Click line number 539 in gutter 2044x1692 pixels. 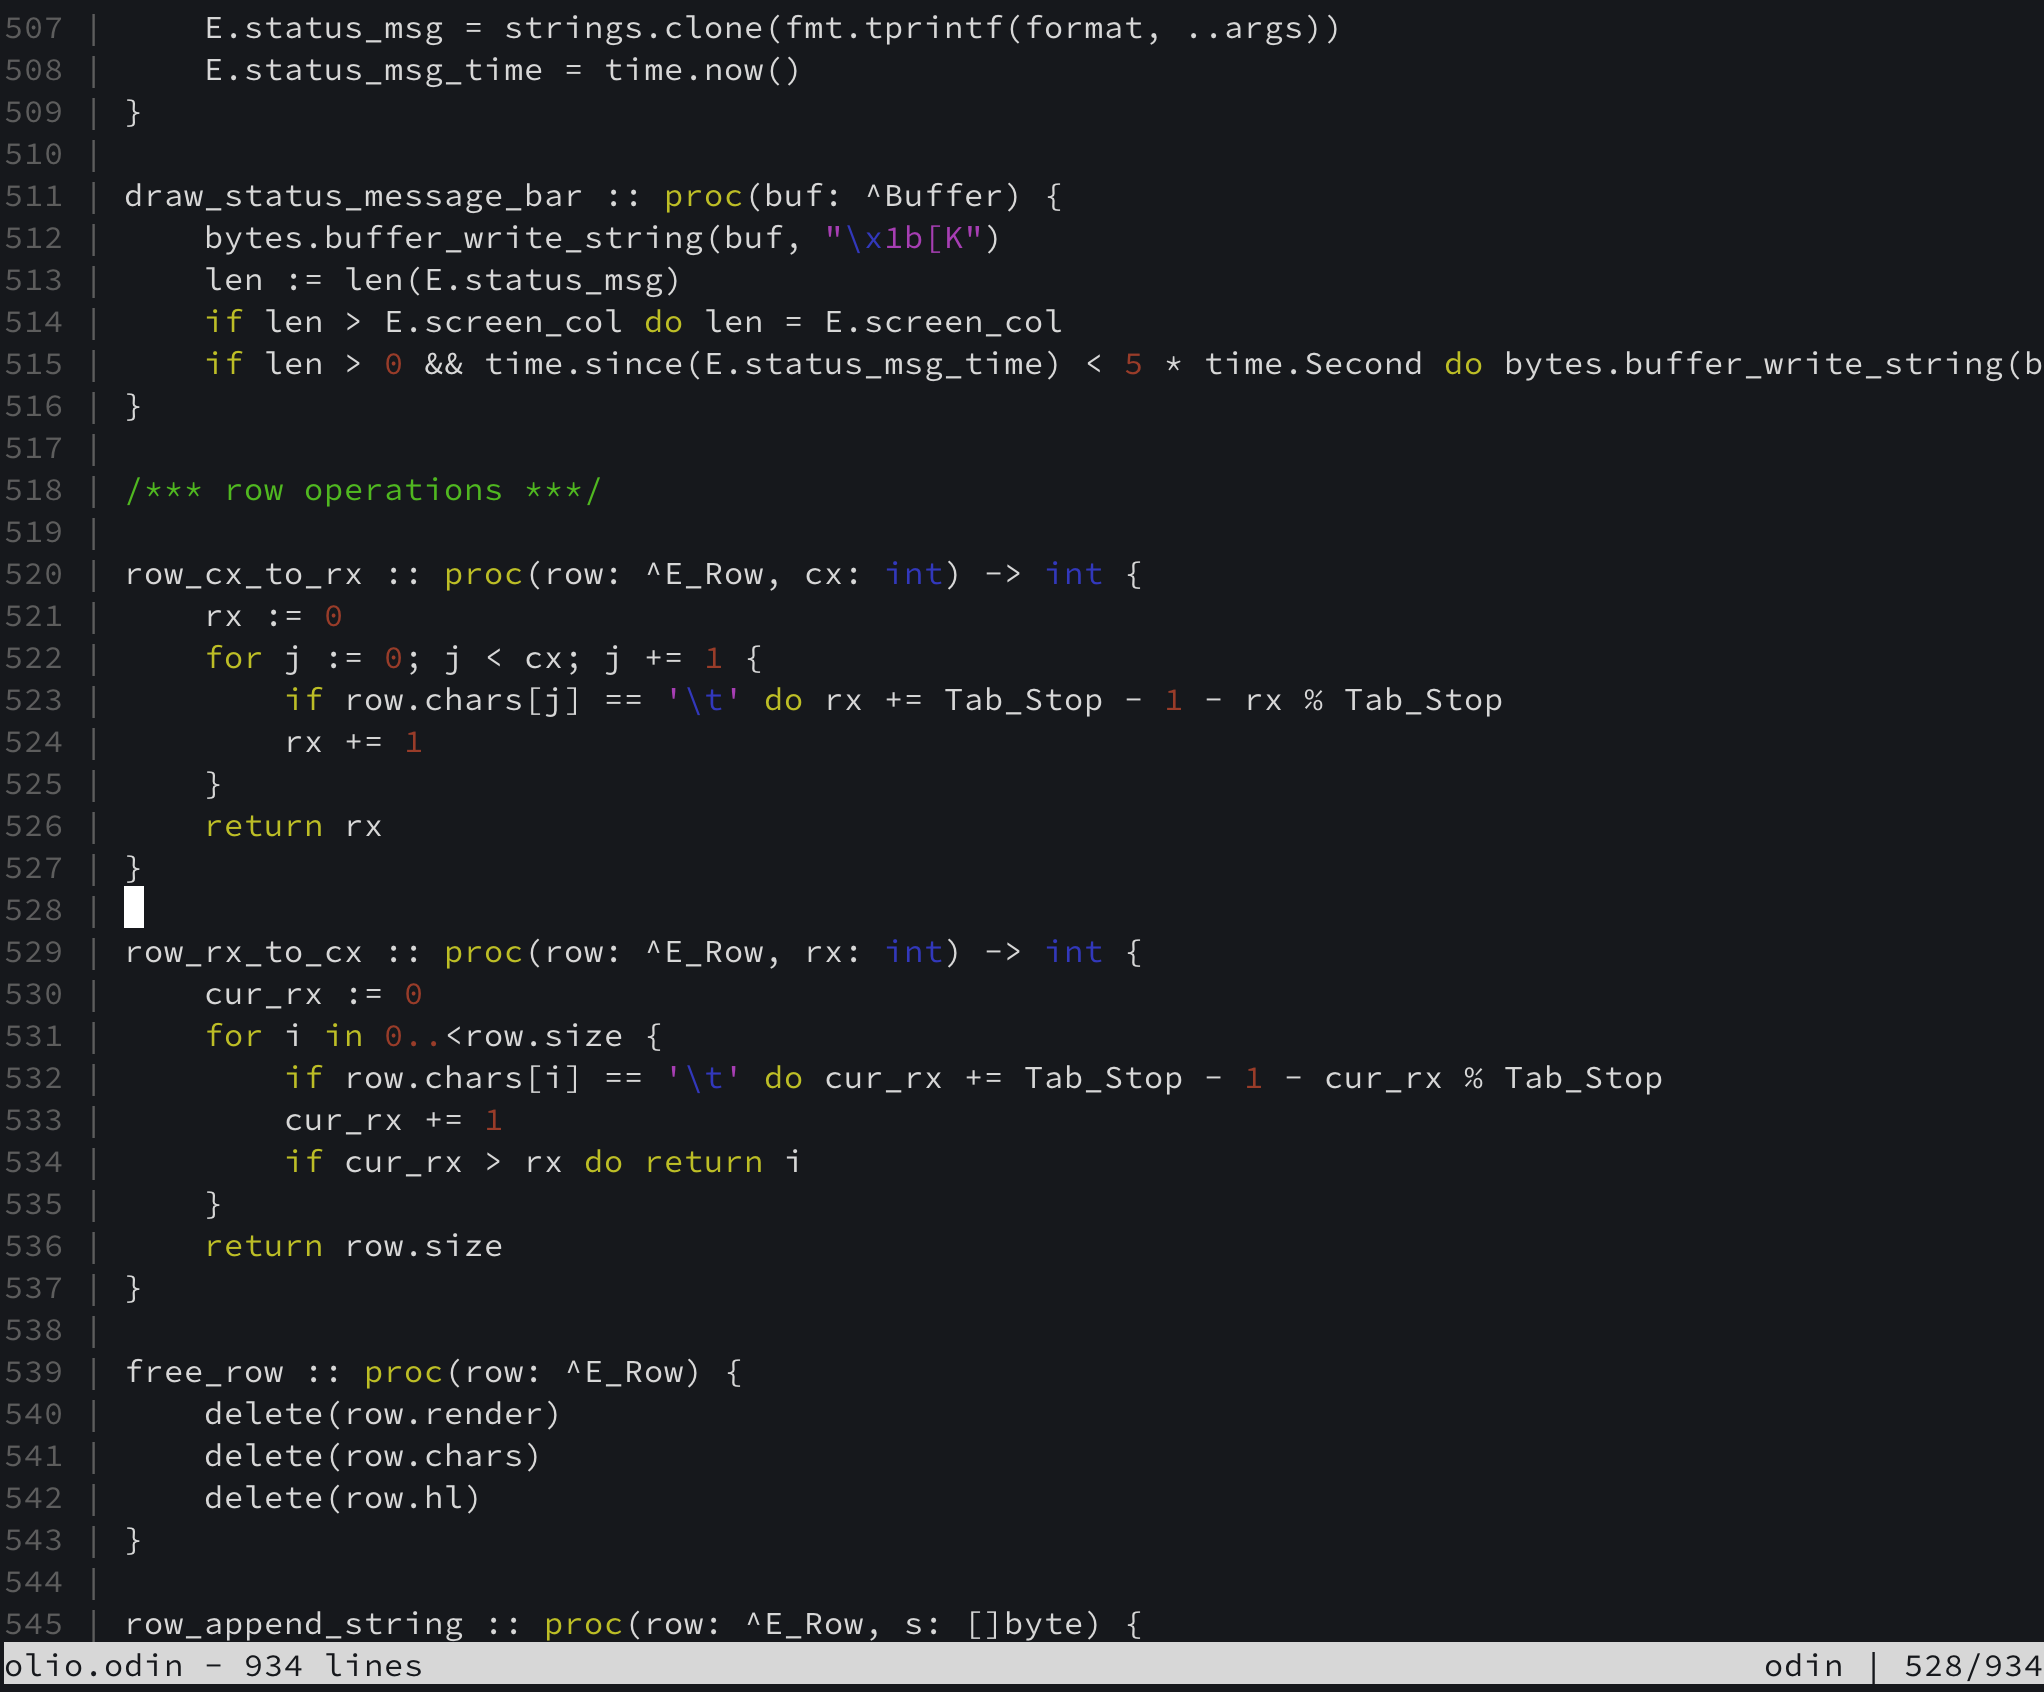pyautogui.click(x=34, y=1372)
